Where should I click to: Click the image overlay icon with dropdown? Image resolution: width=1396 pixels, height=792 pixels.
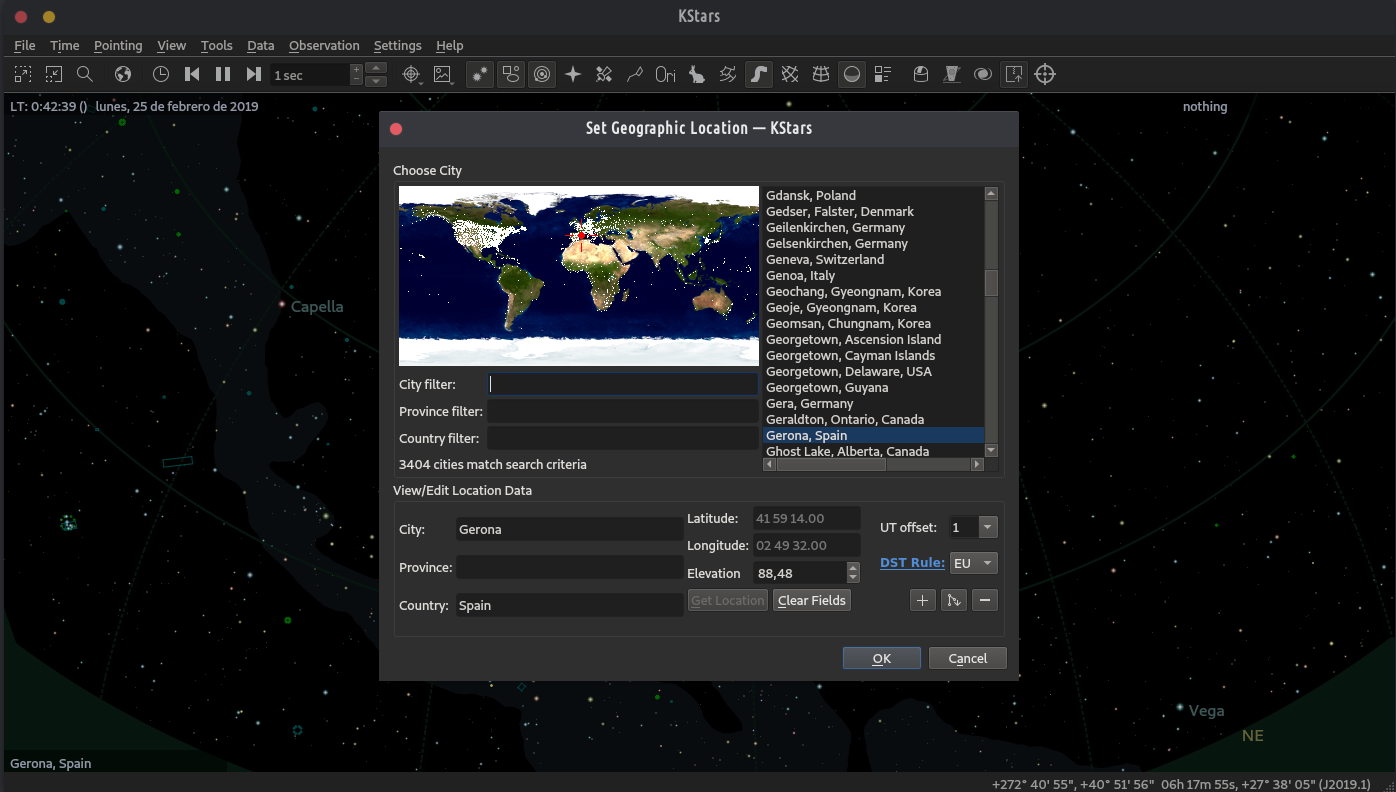(x=443, y=74)
